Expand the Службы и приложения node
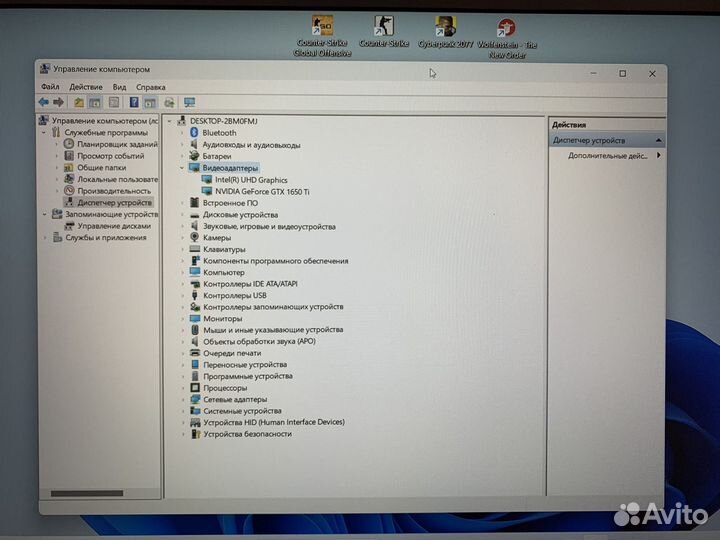The image size is (720, 540). point(44,238)
